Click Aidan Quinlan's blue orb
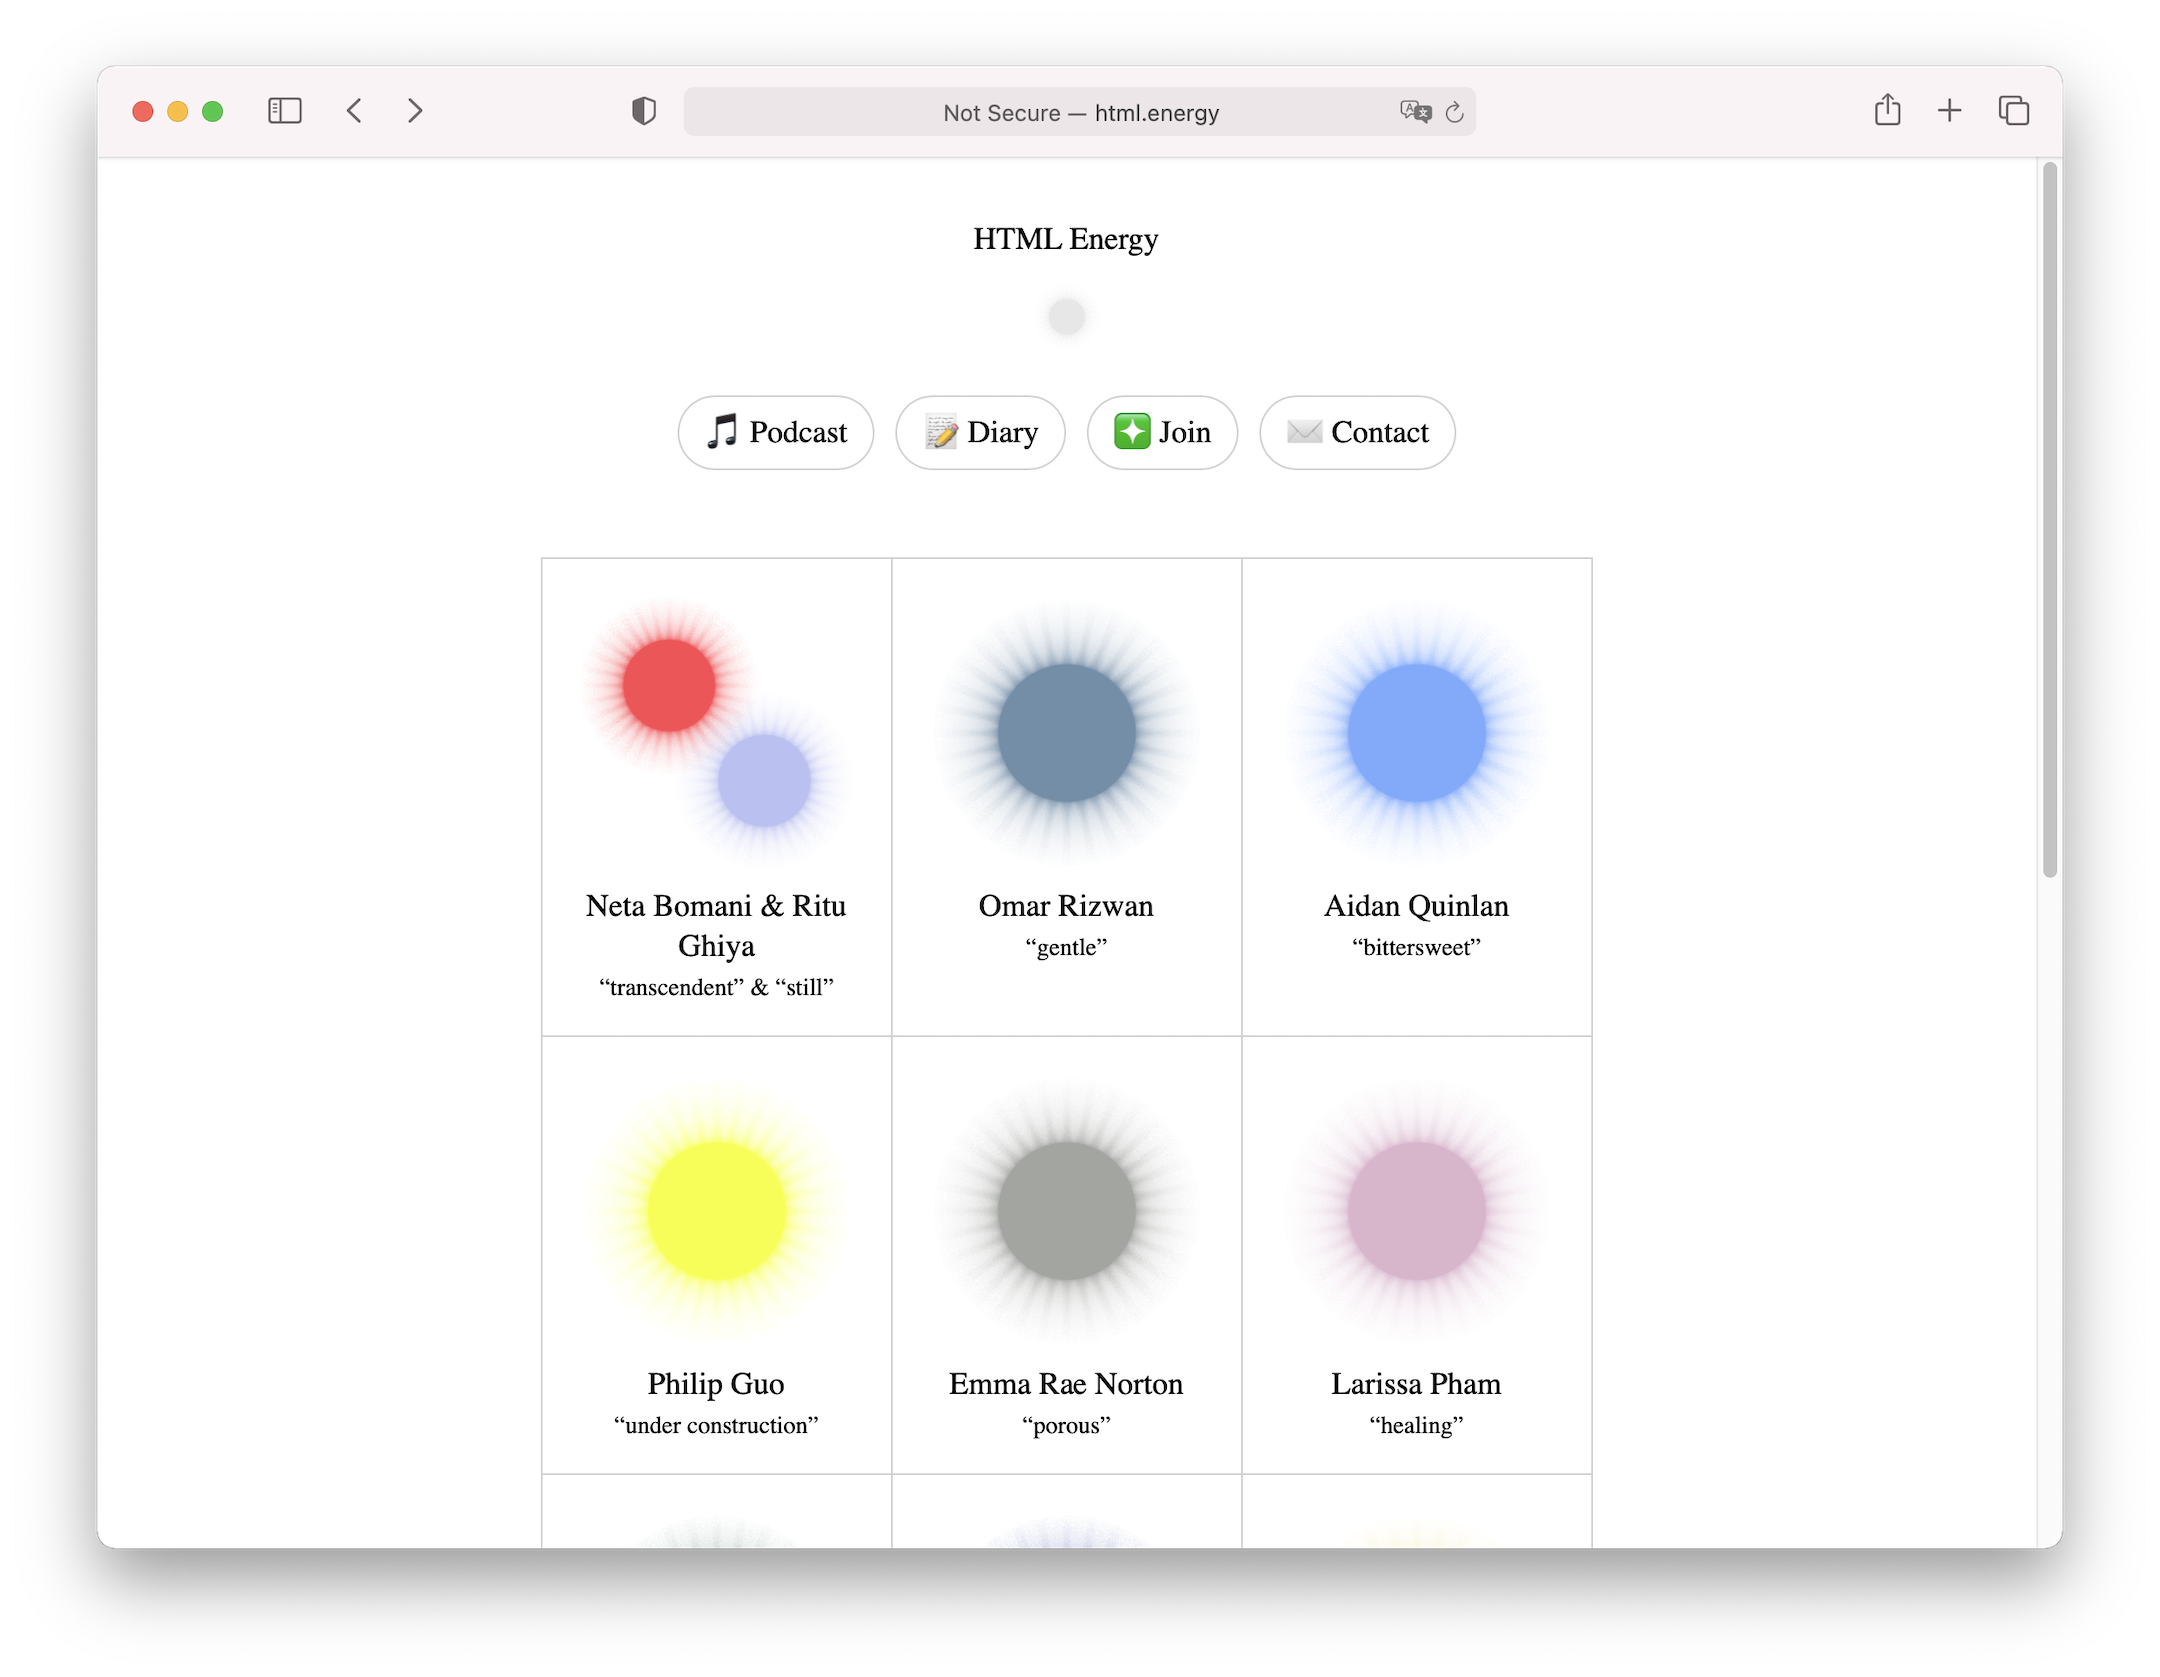 tap(1416, 733)
